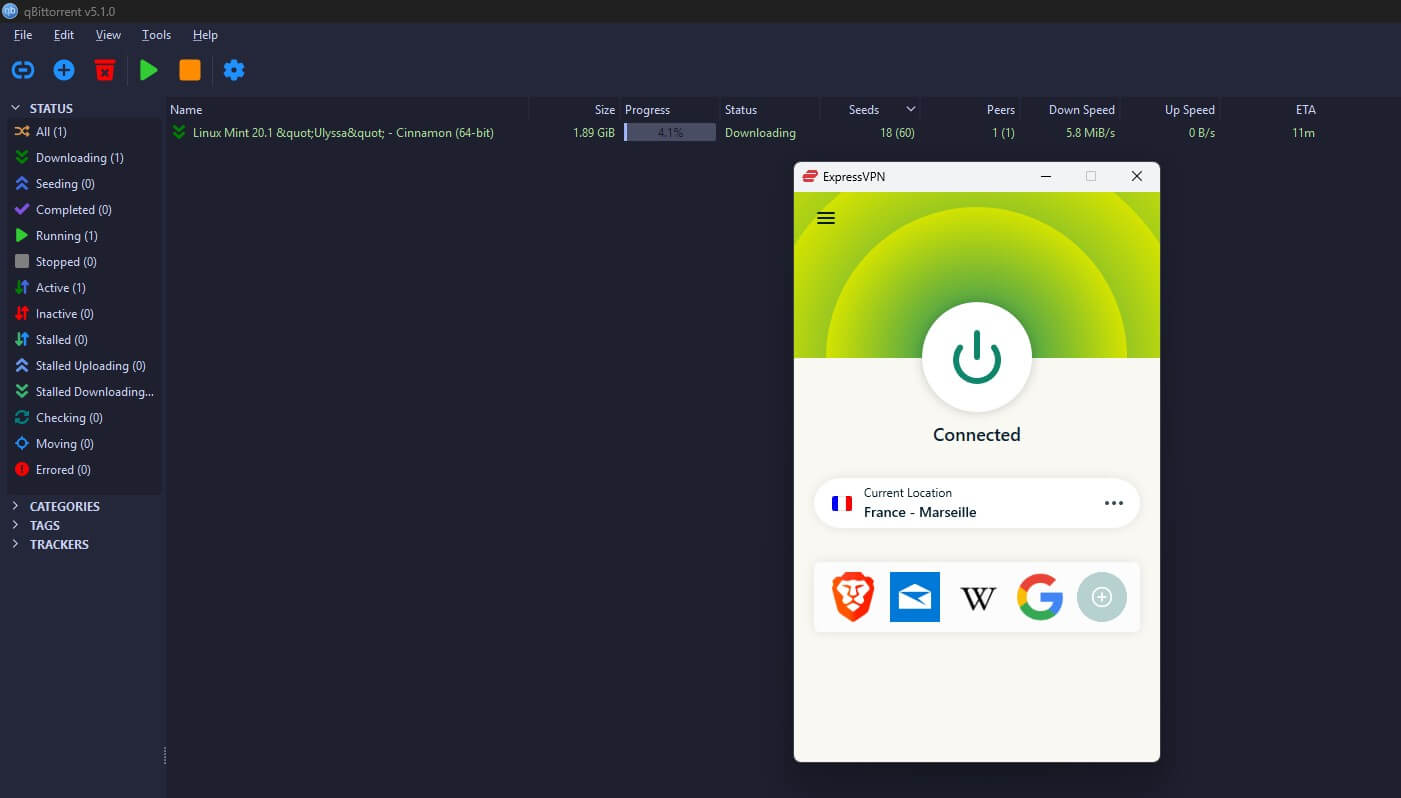Filter by Stalled Uploading (0) status

tap(81, 366)
